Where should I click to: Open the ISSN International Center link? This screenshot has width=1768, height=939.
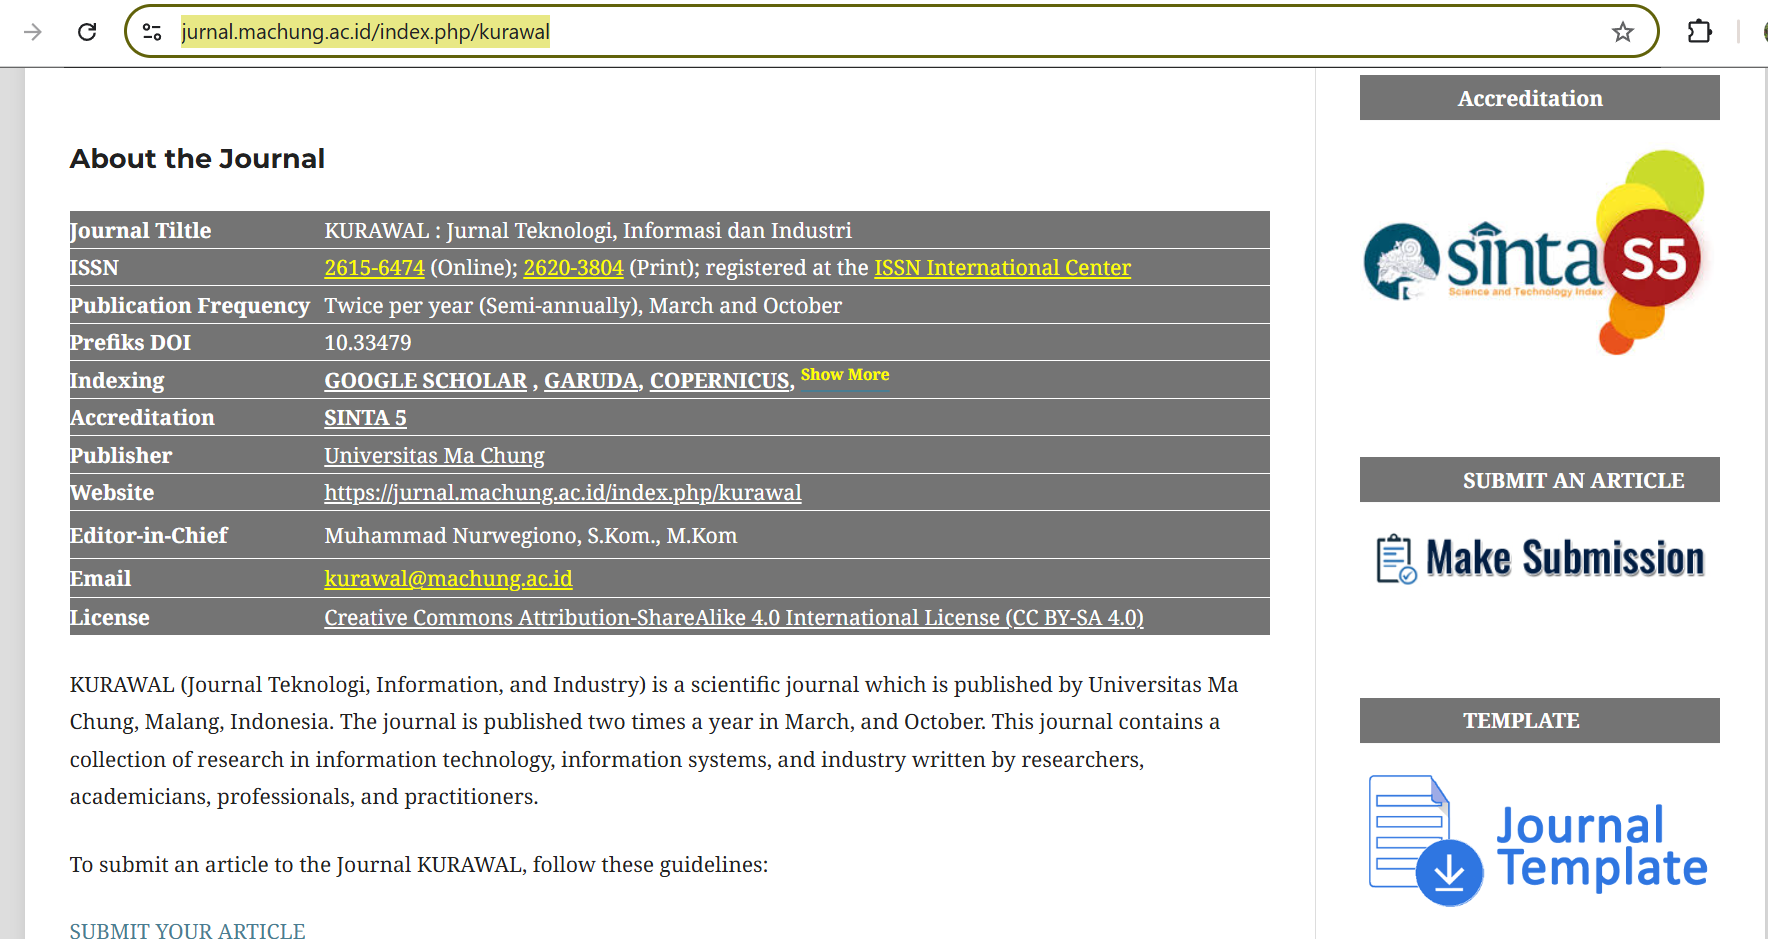click(1002, 268)
